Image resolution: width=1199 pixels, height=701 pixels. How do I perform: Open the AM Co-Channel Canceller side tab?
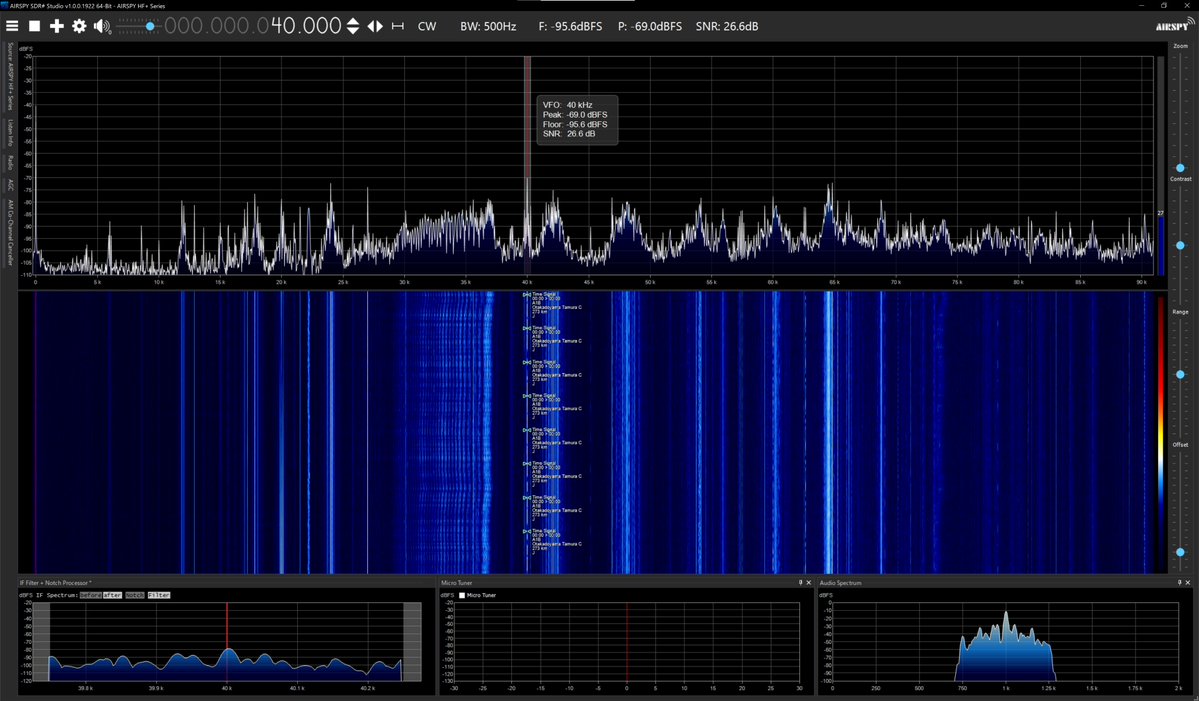[x=10, y=232]
